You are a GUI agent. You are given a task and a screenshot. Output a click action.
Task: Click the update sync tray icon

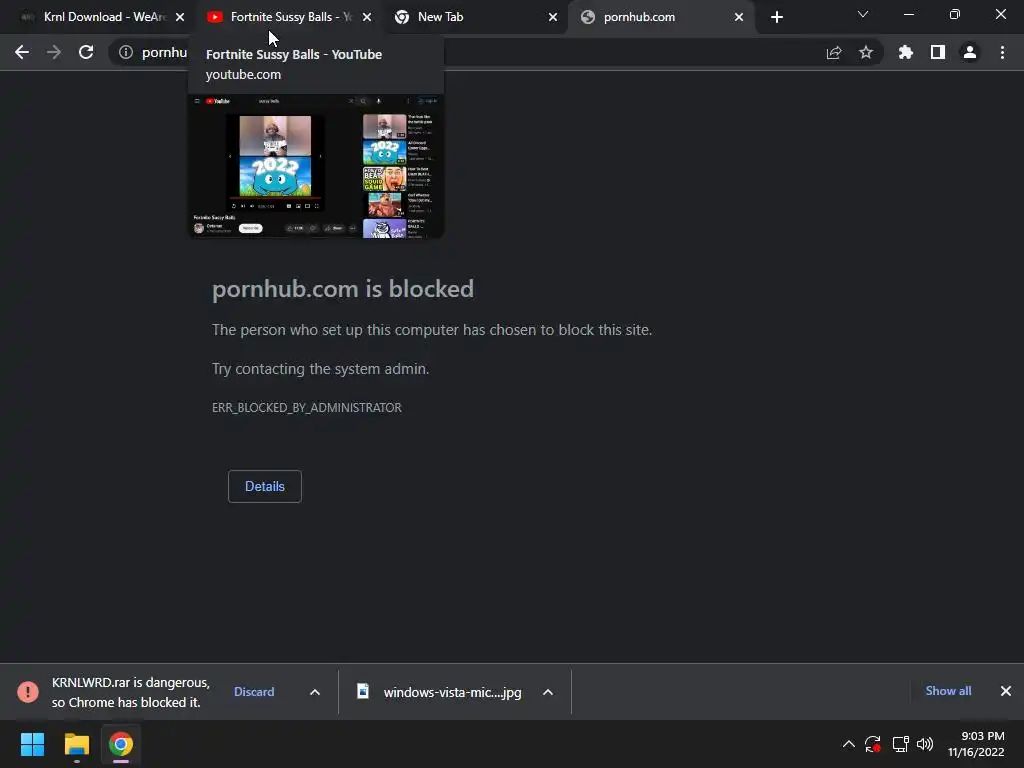click(x=872, y=744)
